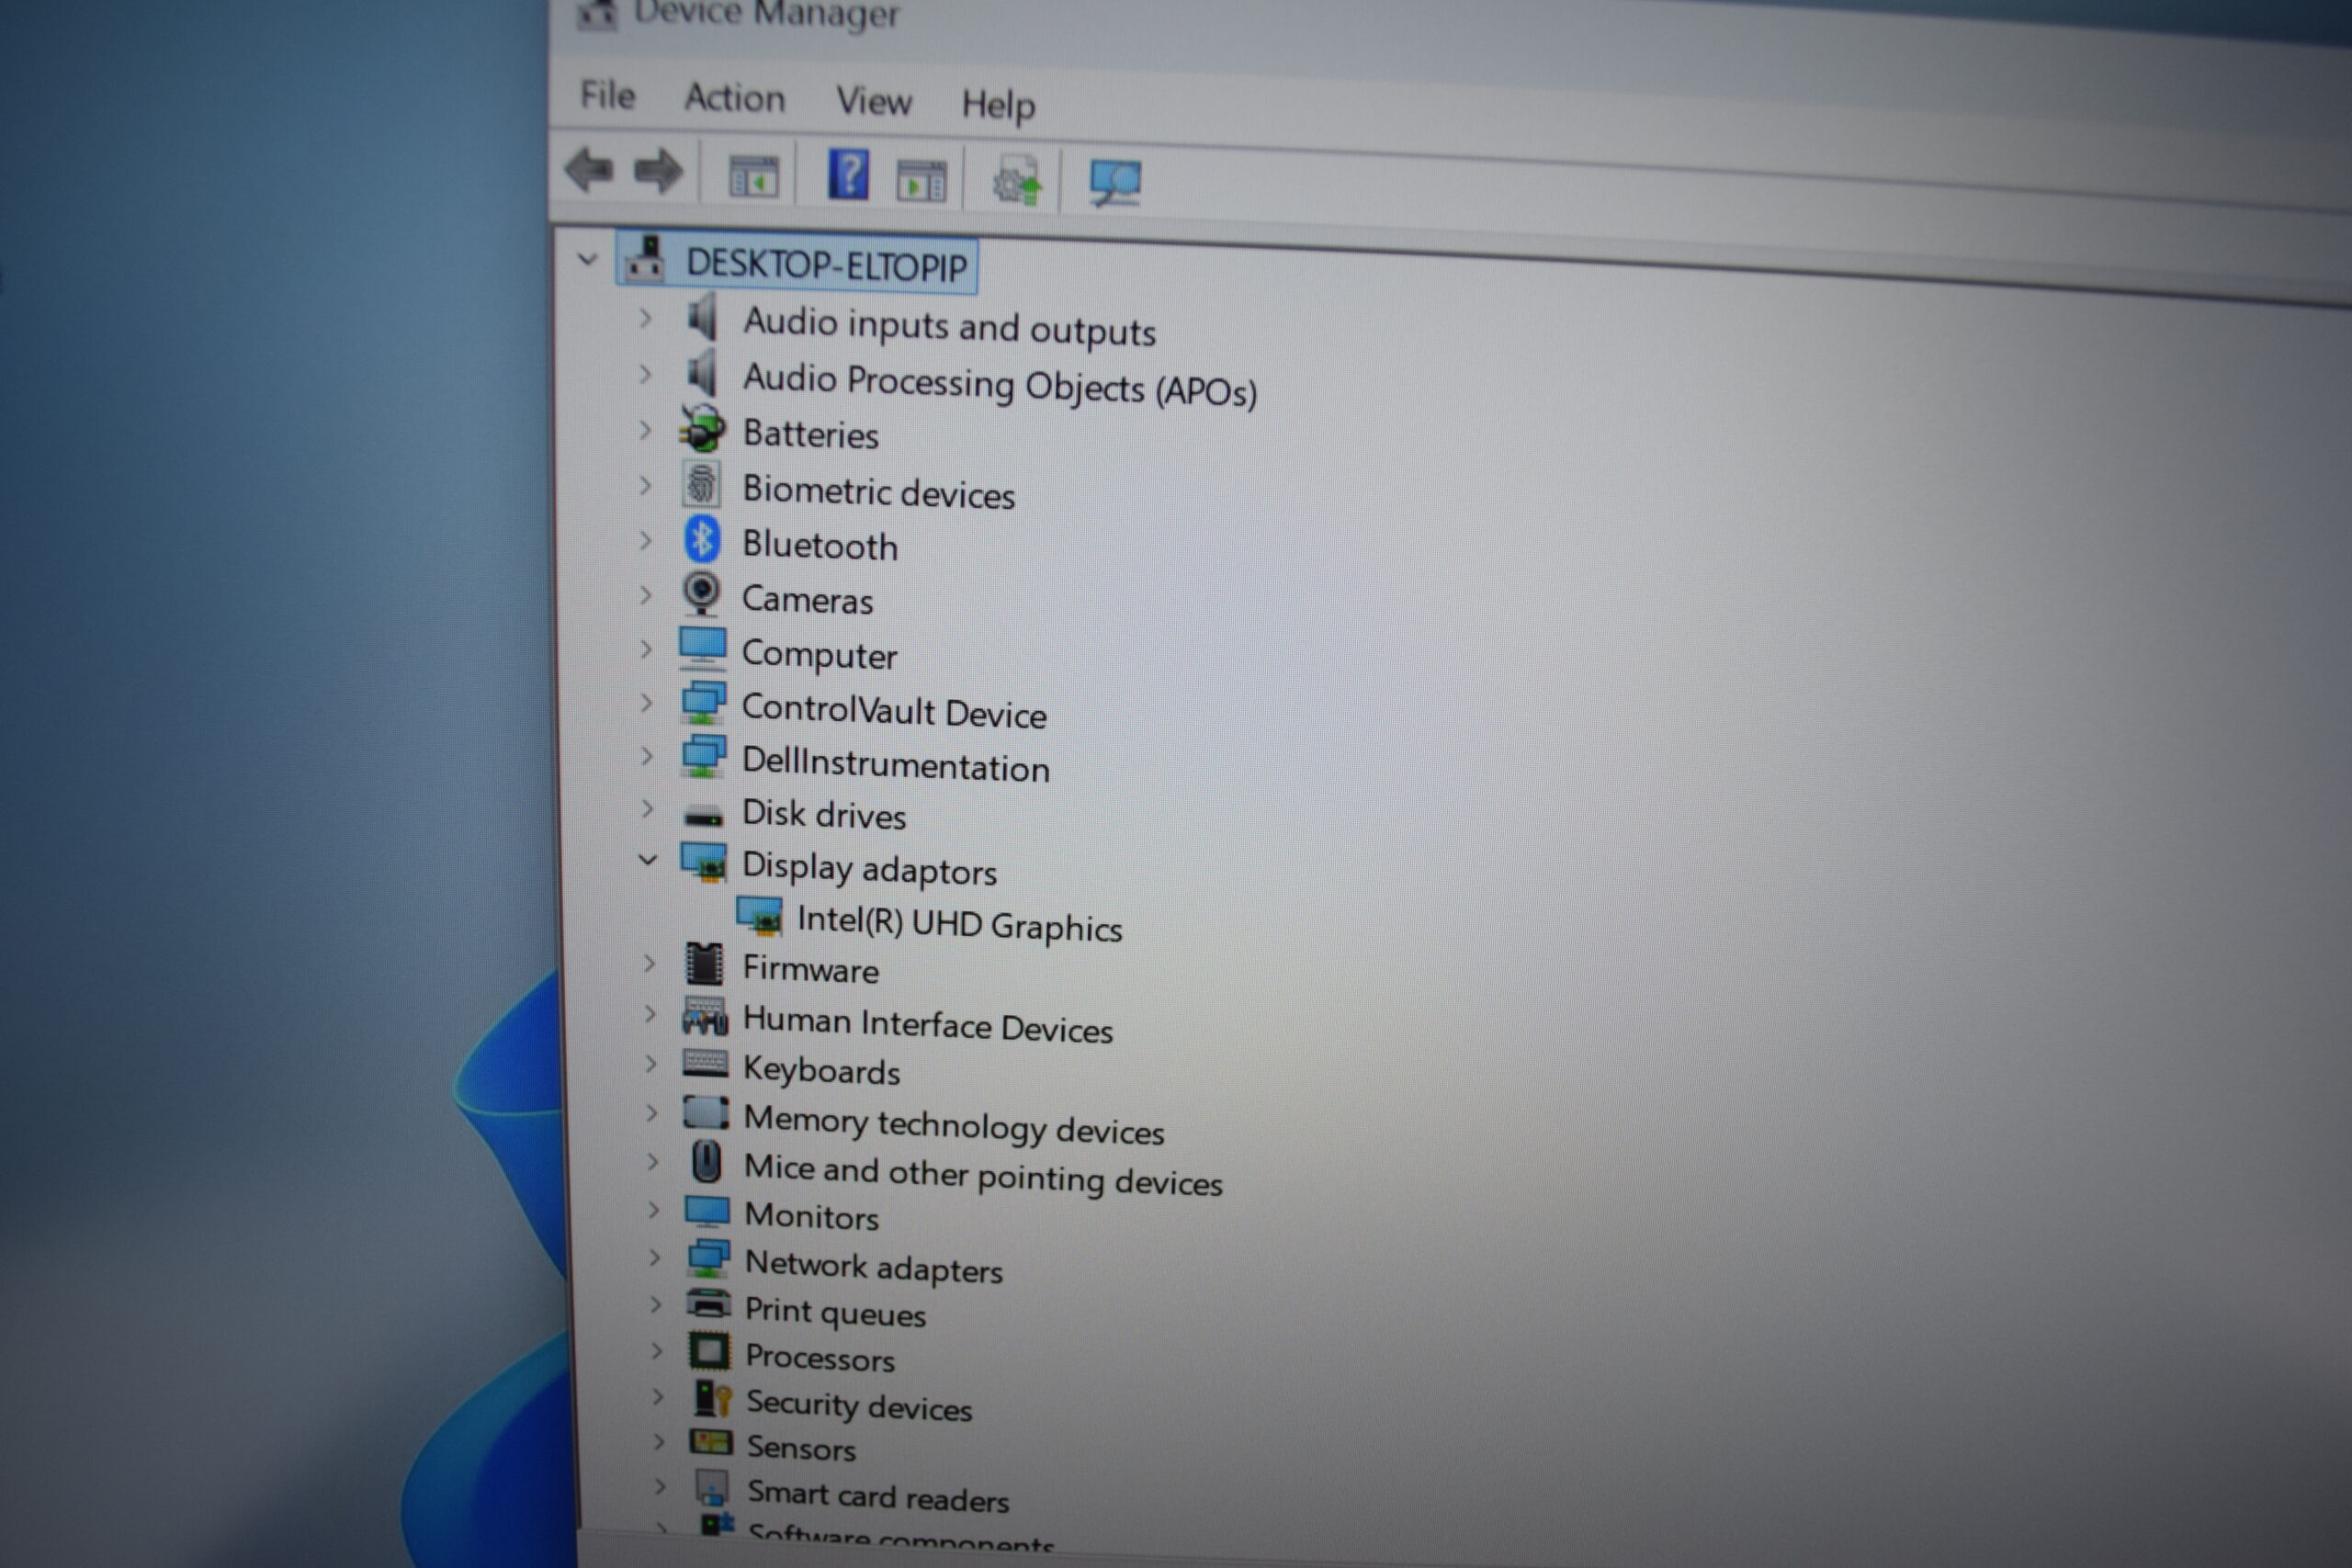Click Scan for hardware changes monitor icon
This screenshot has height=1568, width=2352.
[x=1115, y=184]
